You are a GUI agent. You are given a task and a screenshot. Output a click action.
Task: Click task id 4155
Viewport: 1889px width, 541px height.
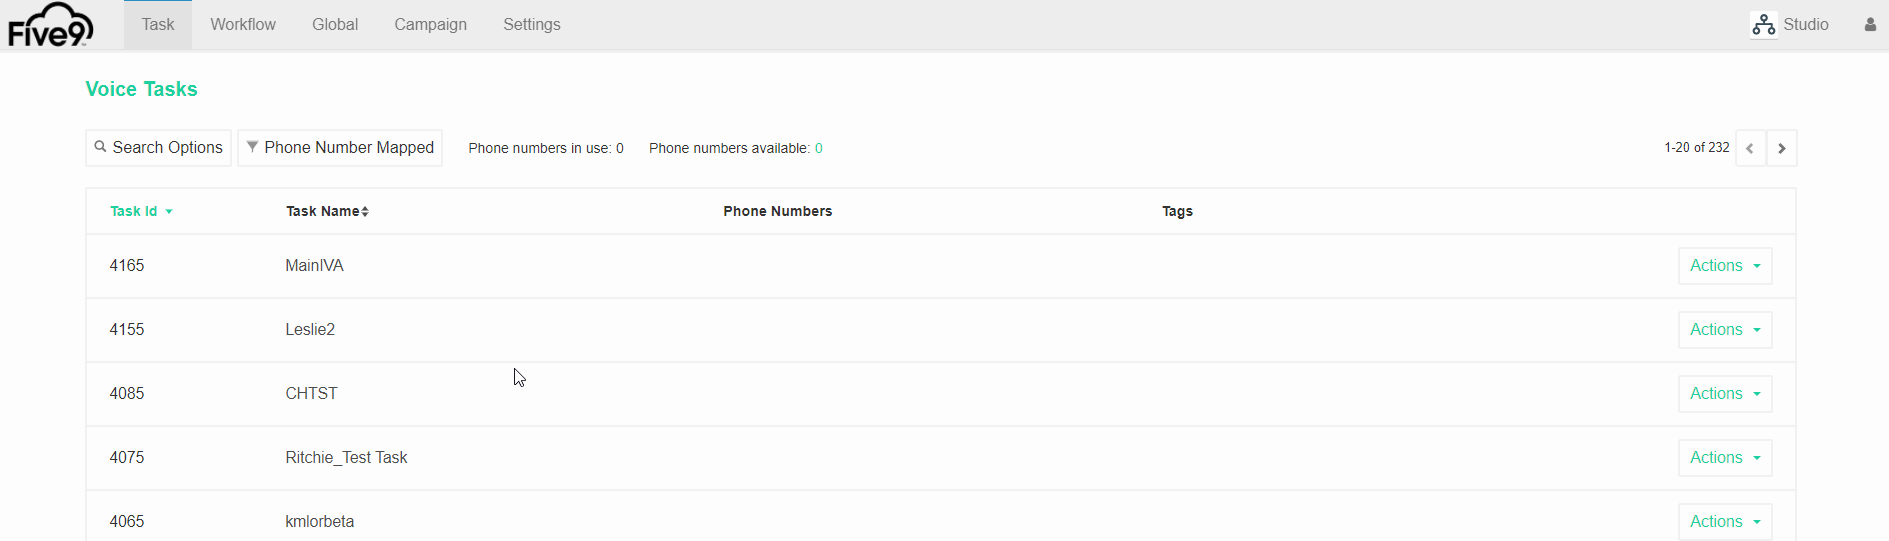click(x=127, y=330)
